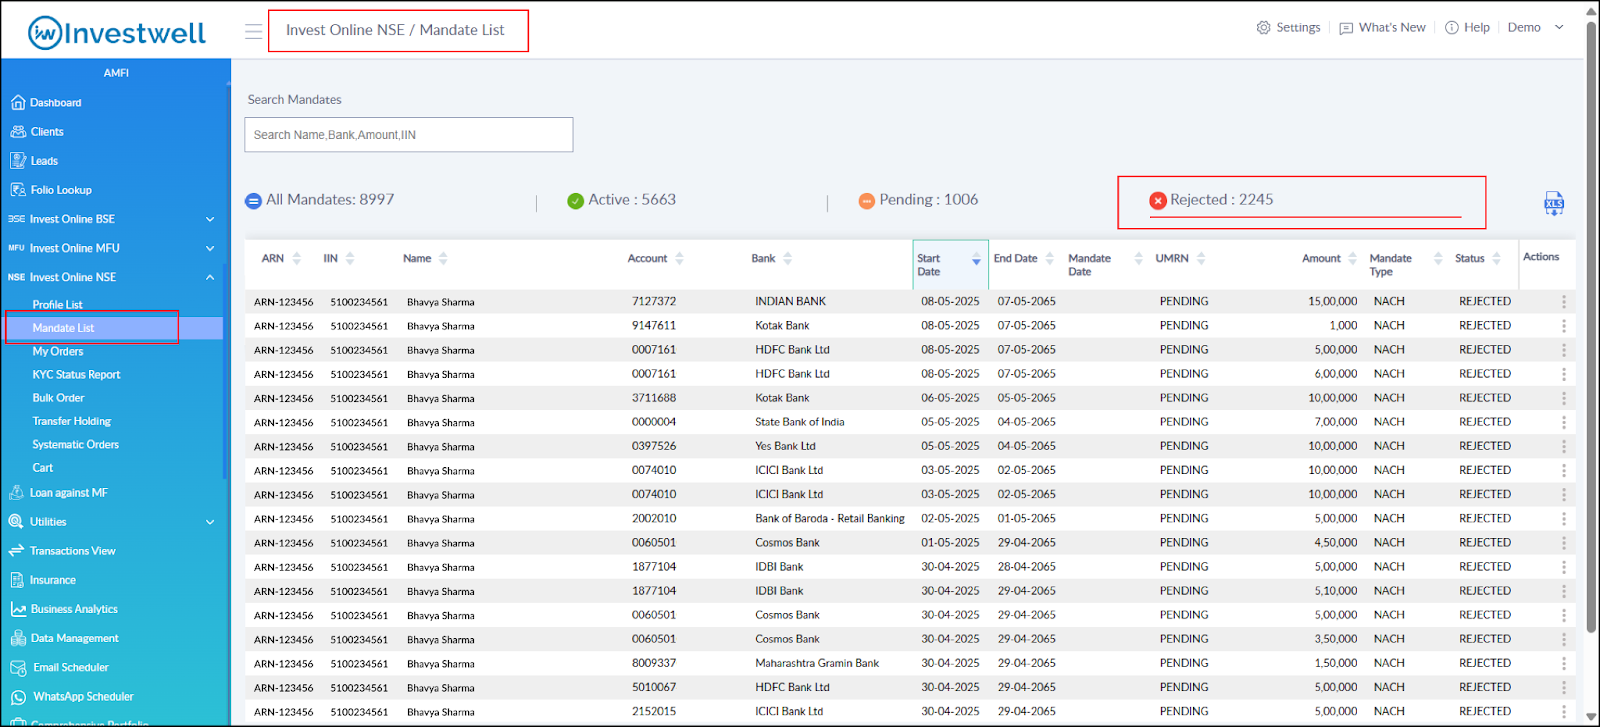The width and height of the screenshot is (1600, 727).
Task: Export mandates to XLS file
Action: click(1554, 204)
